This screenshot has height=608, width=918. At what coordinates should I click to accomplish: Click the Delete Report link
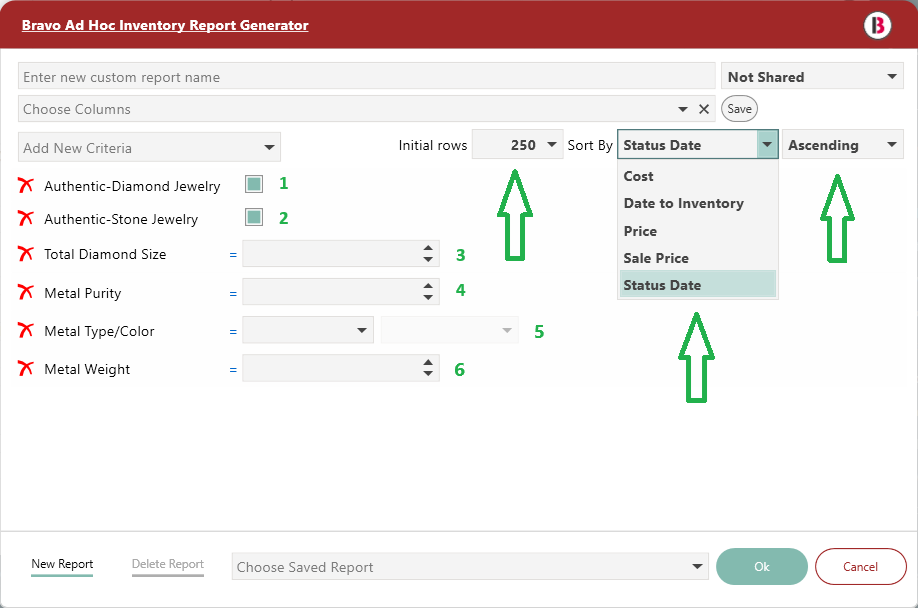tap(167, 564)
